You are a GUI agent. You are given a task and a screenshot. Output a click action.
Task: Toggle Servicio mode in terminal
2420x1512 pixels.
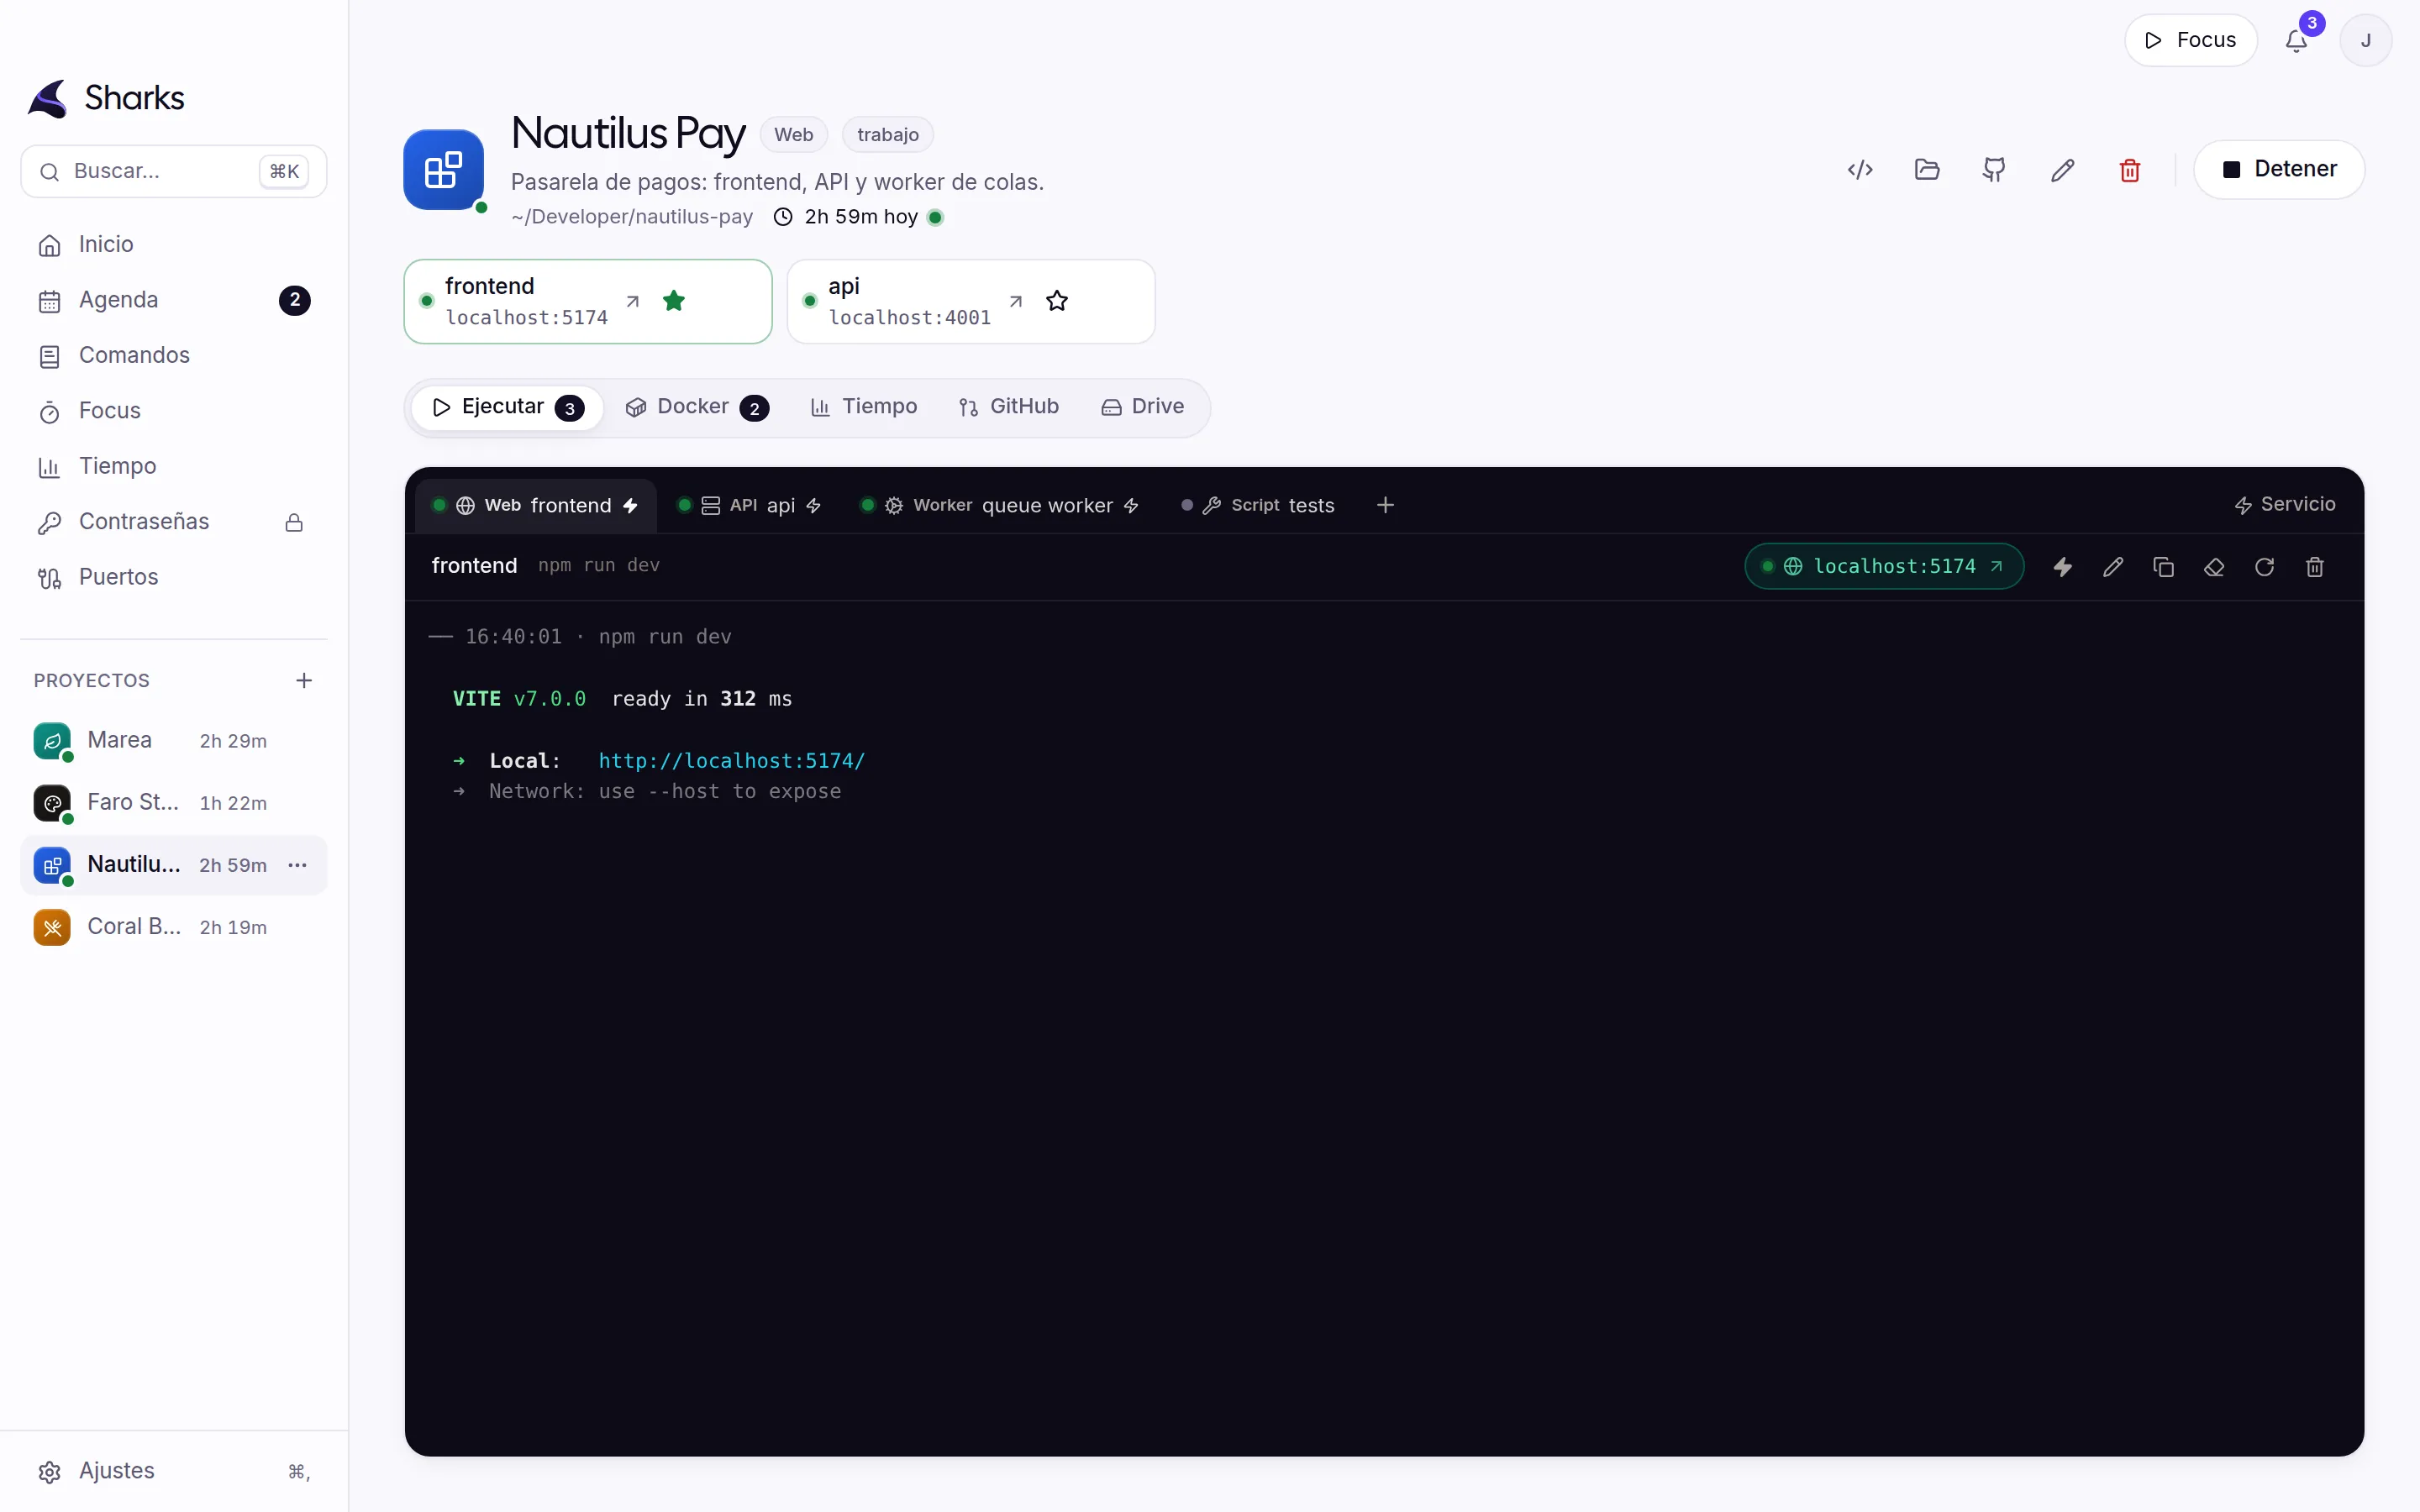2285,505
